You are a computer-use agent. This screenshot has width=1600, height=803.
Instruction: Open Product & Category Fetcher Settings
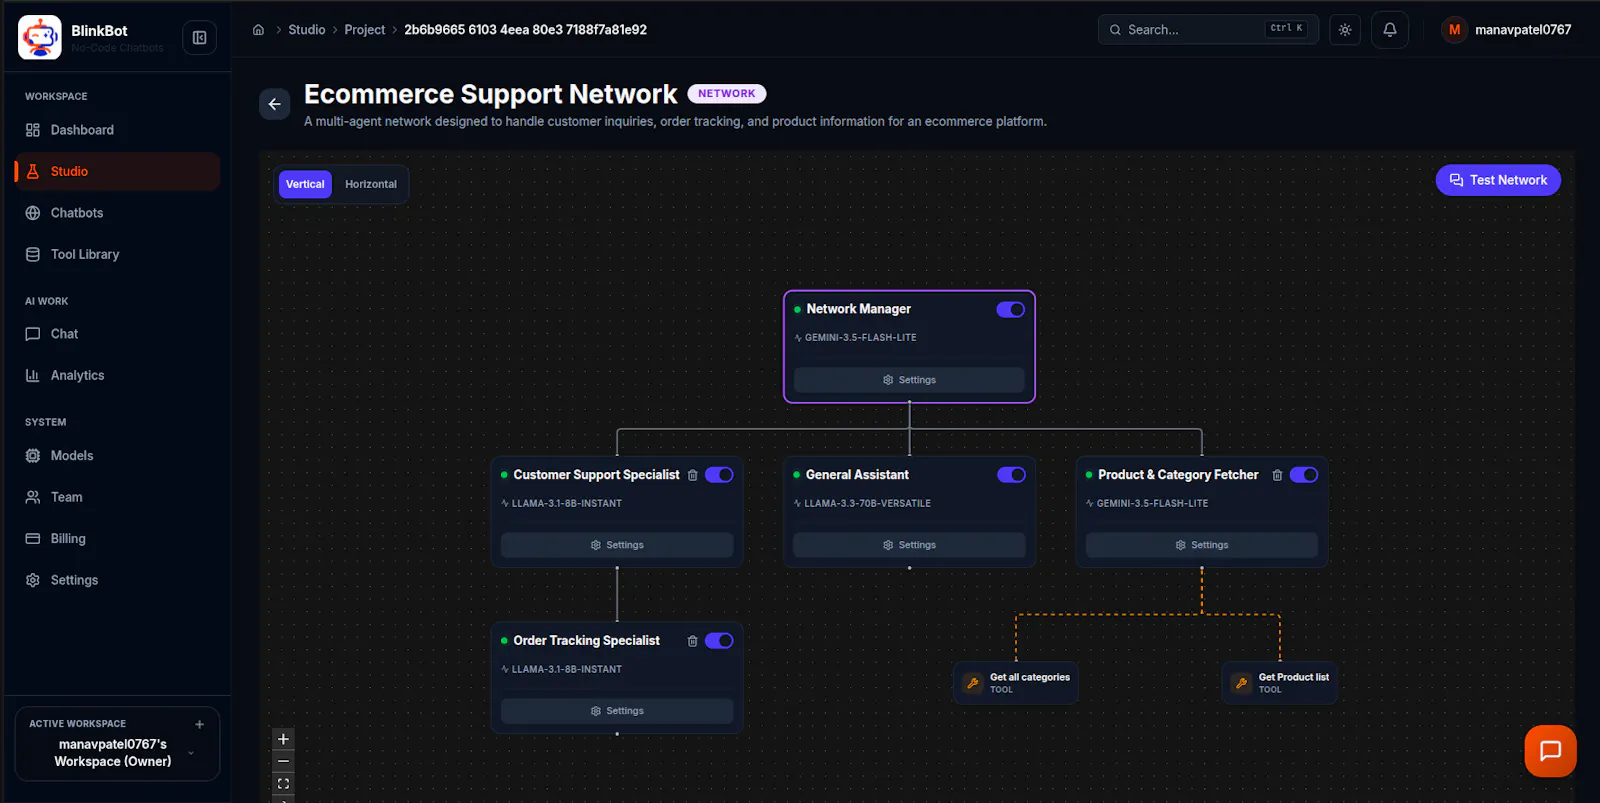[x=1201, y=545]
